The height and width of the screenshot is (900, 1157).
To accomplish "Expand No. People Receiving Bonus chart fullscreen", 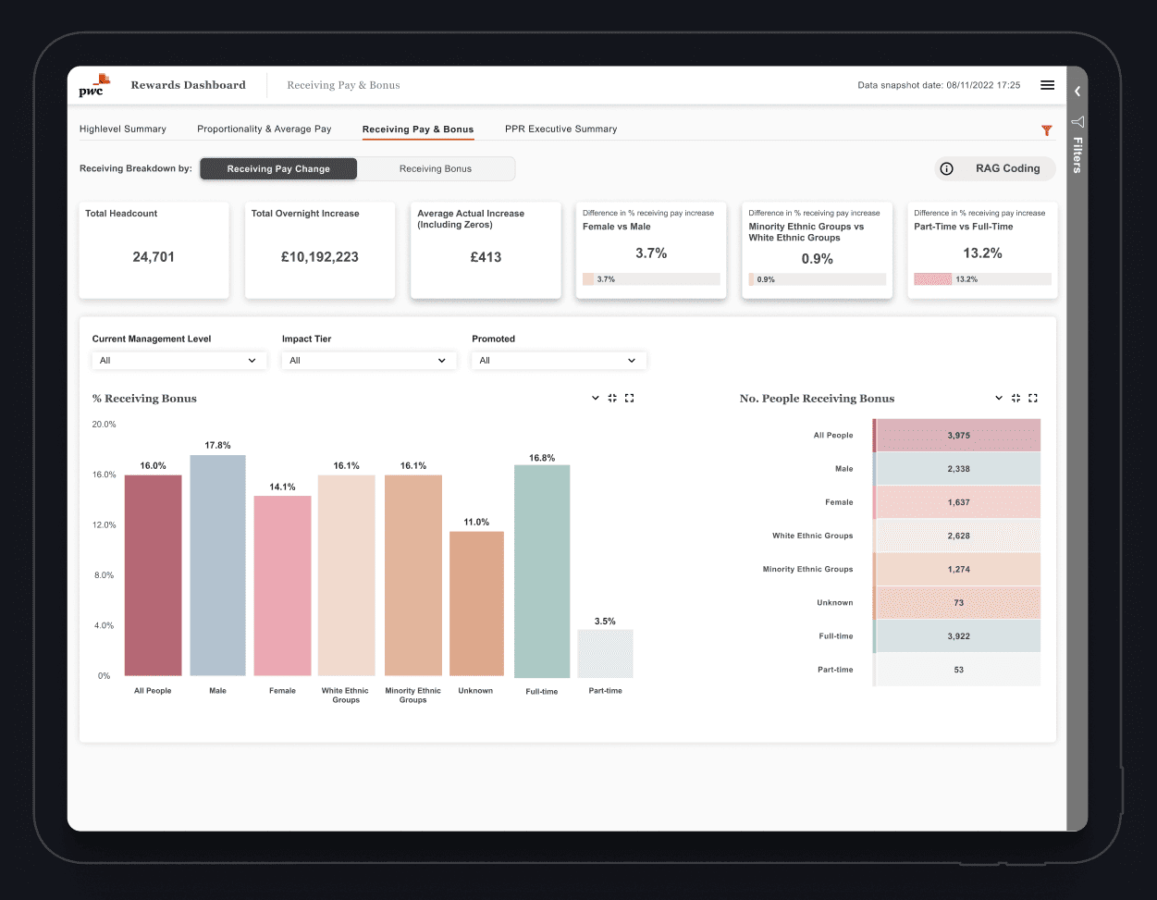I will pyautogui.click(x=1033, y=398).
